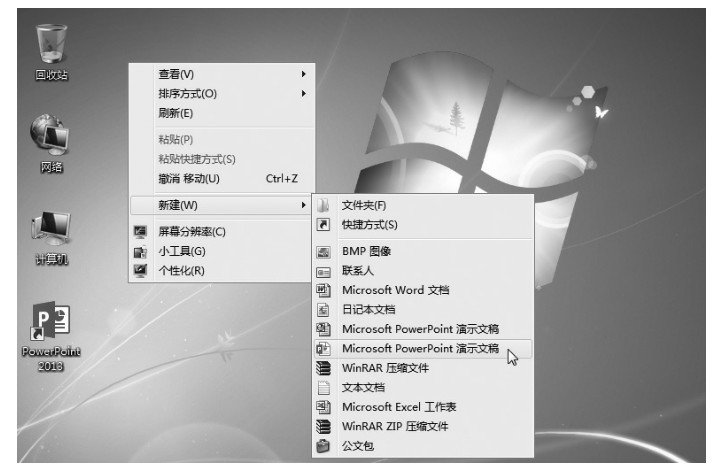Choose the highlighted Microsoft PowerPoint 演示文稿 entry
The image size is (718, 471).
pos(422,349)
